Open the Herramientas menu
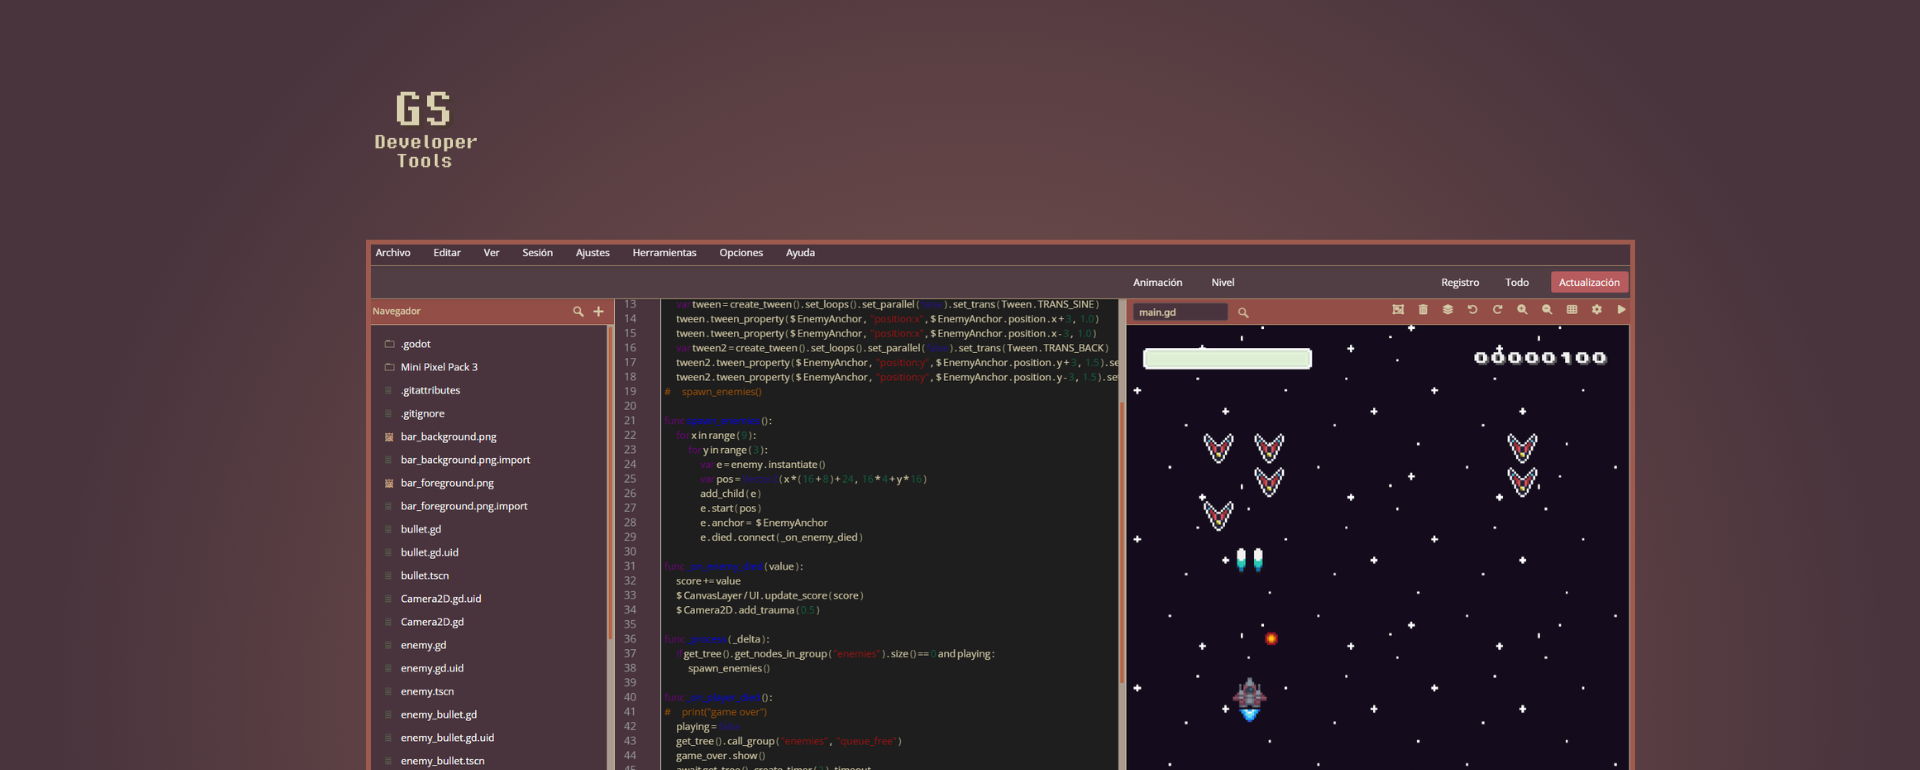 click(x=664, y=253)
